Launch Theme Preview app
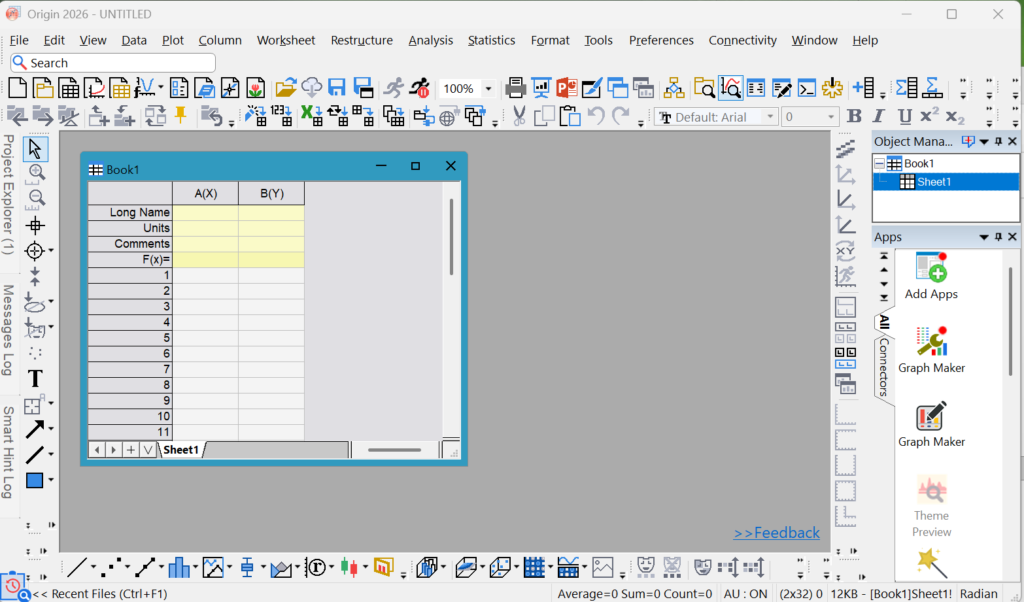The image size is (1024, 602). click(x=931, y=506)
